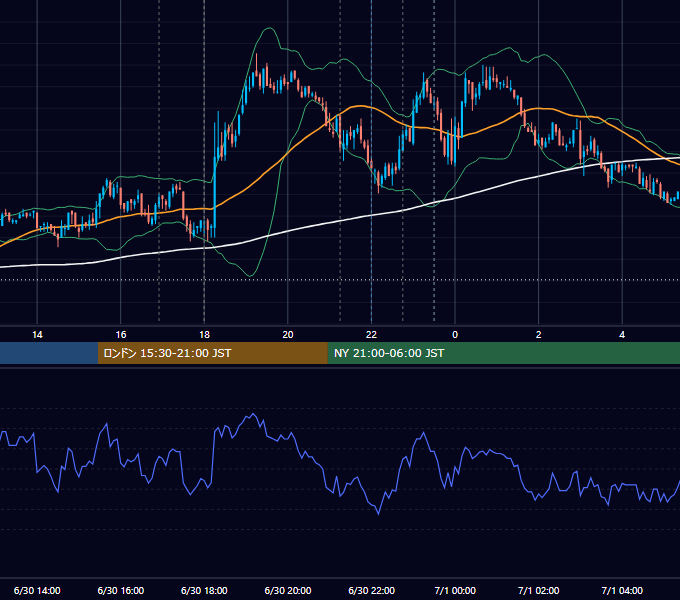The height and width of the screenshot is (600, 680).
Task: Click the upper axis hour label 4
Action: click(x=622, y=335)
